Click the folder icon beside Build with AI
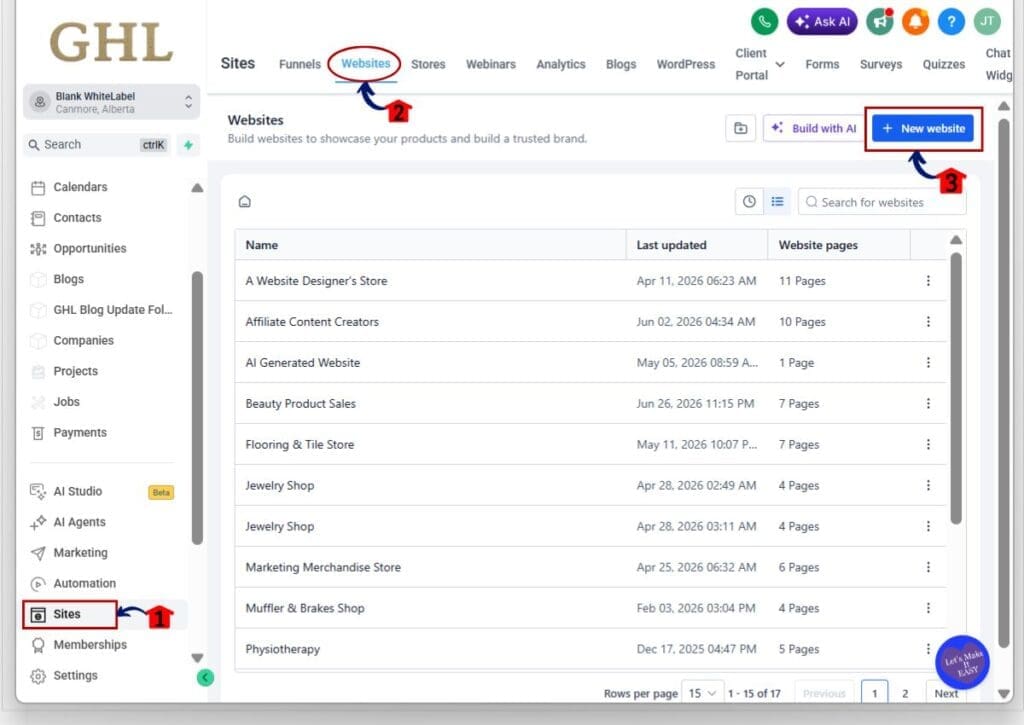Image resolution: width=1024 pixels, height=725 pixels. coord(741,128)
